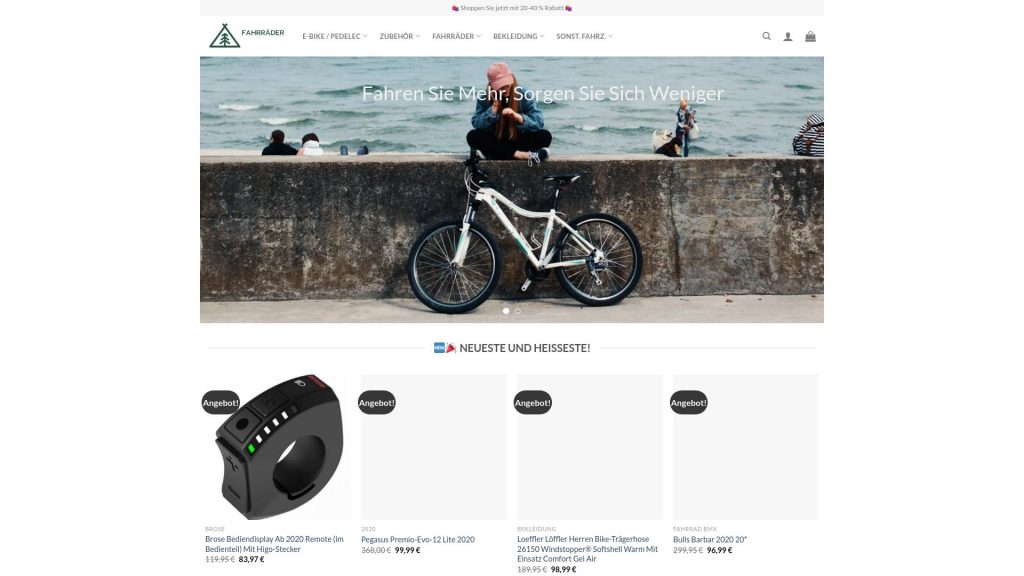Open the shopping bag cart icon
Image resolution: width=1024 pixels, height=576 pixels.
click(810, 37)
